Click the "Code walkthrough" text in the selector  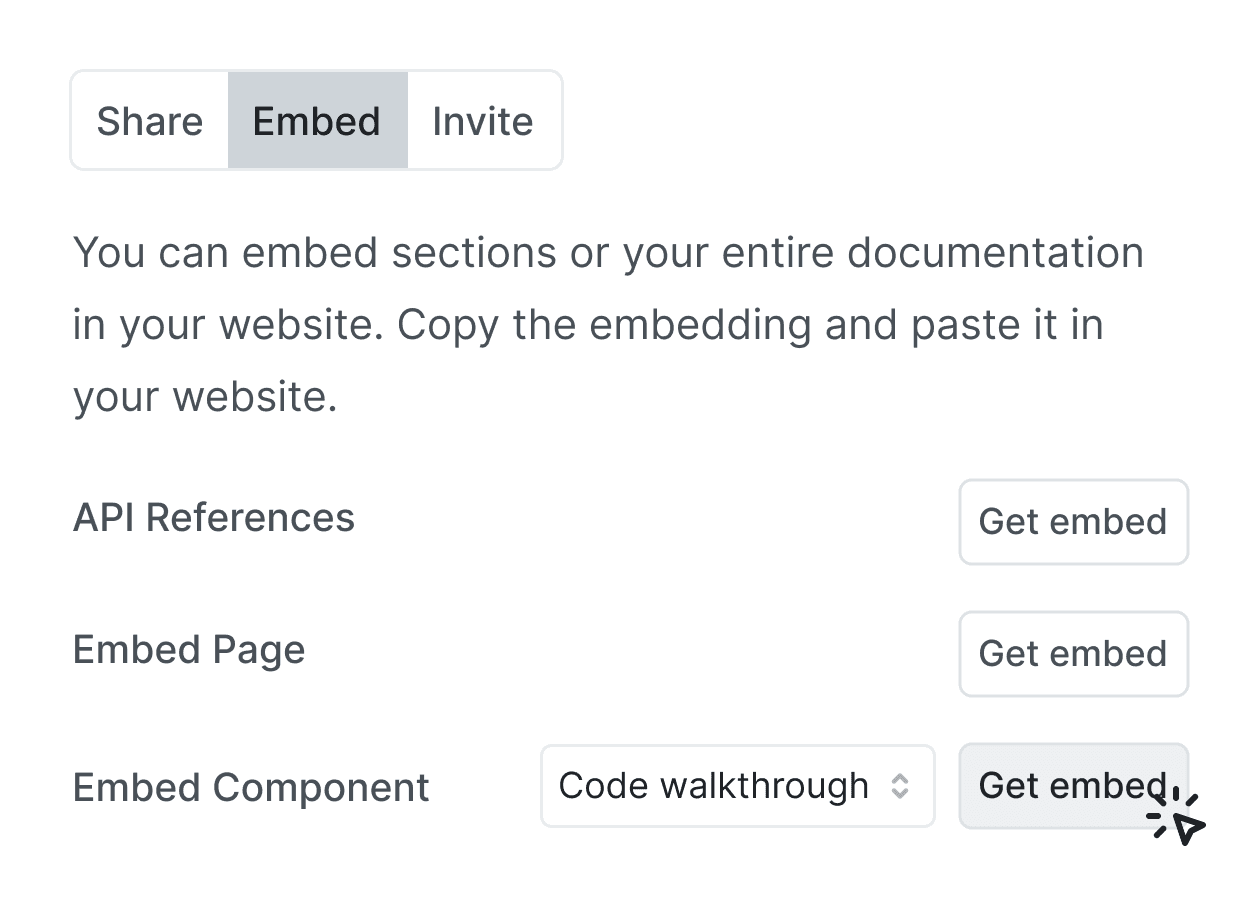coord(714,786)
